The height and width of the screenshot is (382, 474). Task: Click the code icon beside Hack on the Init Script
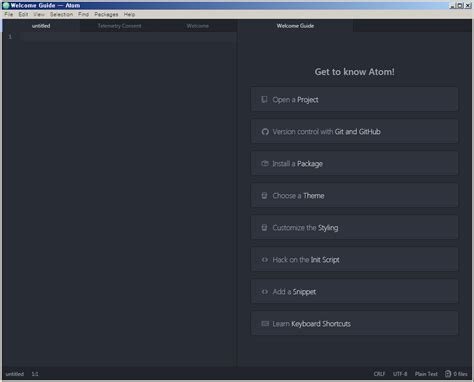(x=265, y=259)
